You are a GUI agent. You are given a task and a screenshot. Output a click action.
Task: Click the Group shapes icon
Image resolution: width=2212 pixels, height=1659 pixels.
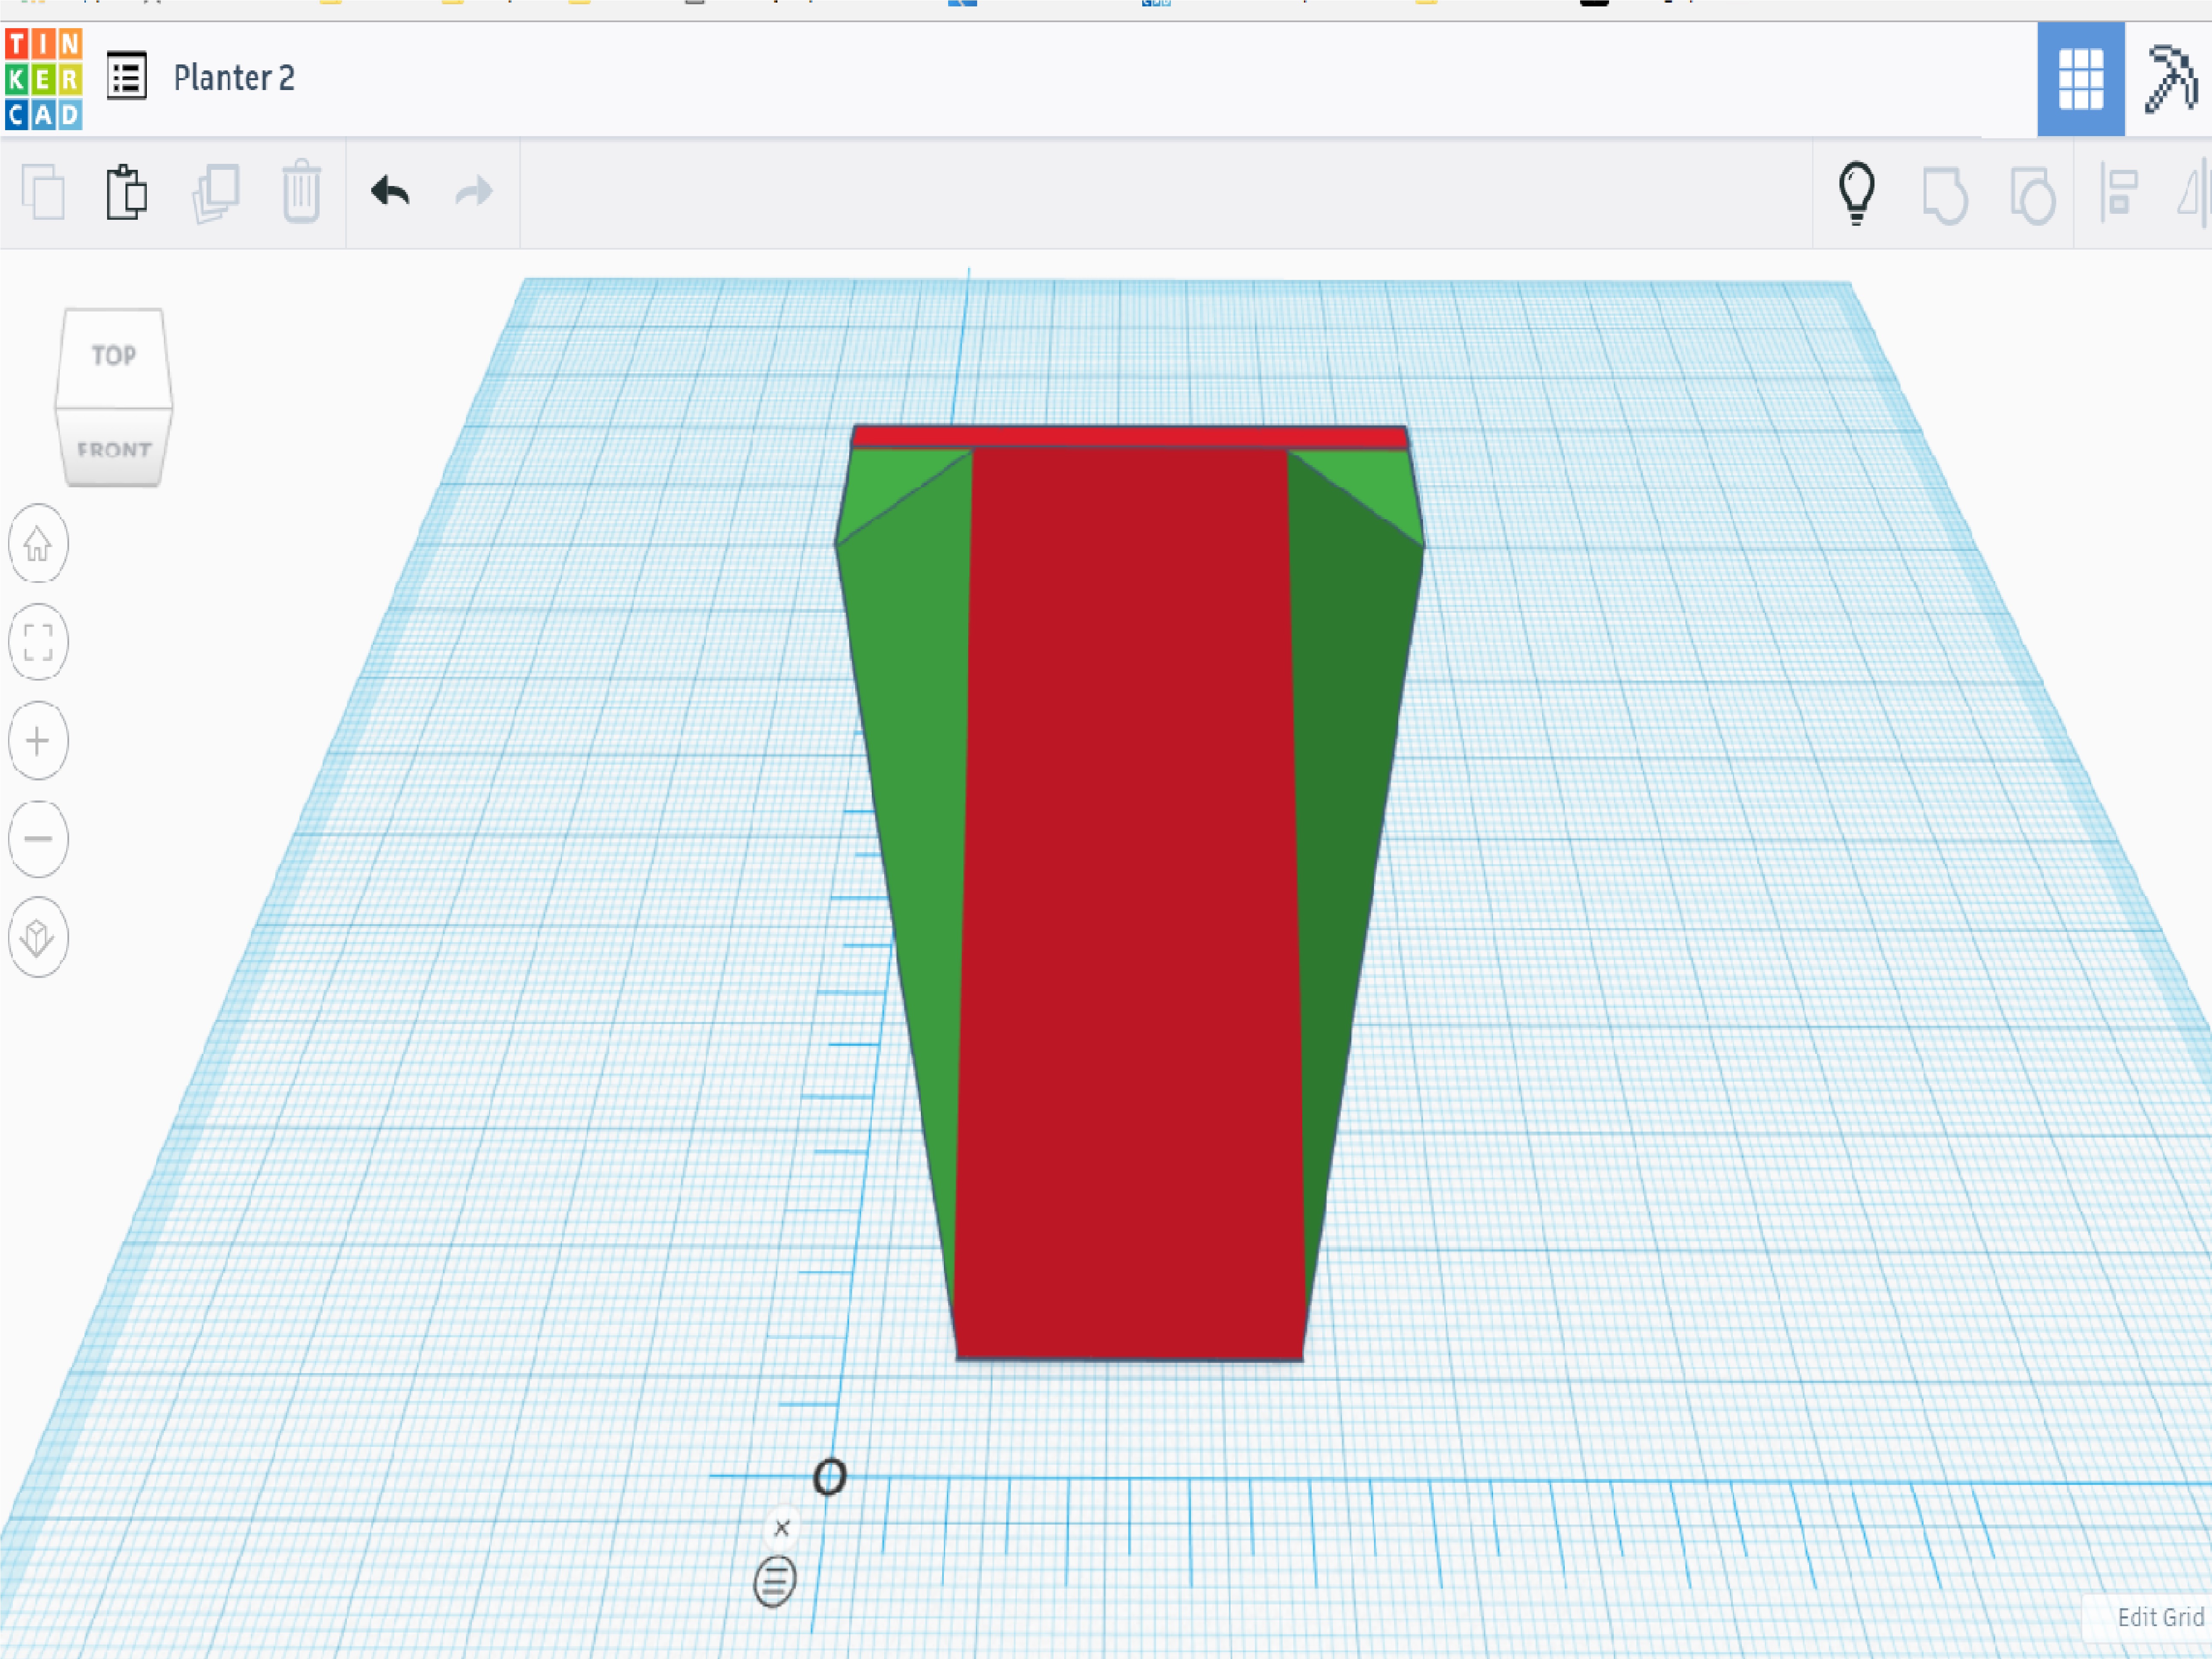tap(1945, 194)
